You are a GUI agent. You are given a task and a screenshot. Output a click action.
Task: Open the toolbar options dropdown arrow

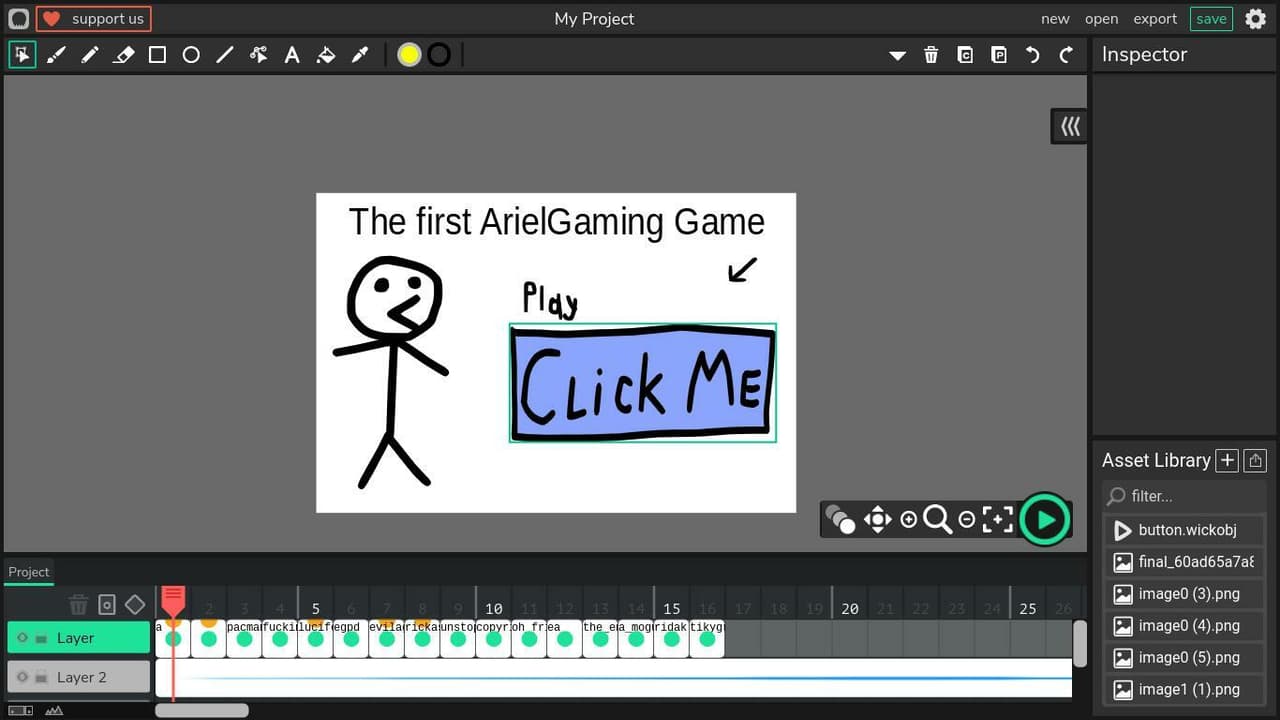pos(898,56)
